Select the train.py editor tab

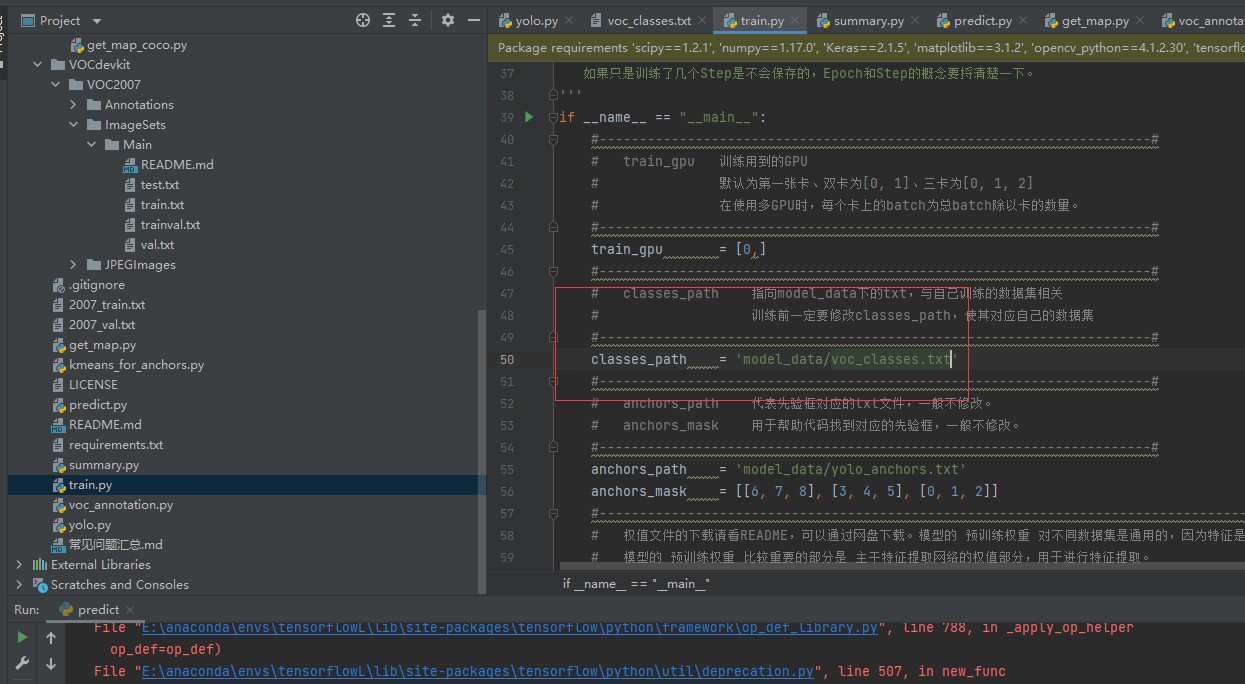pyautogui.click(x=760, y=20)
